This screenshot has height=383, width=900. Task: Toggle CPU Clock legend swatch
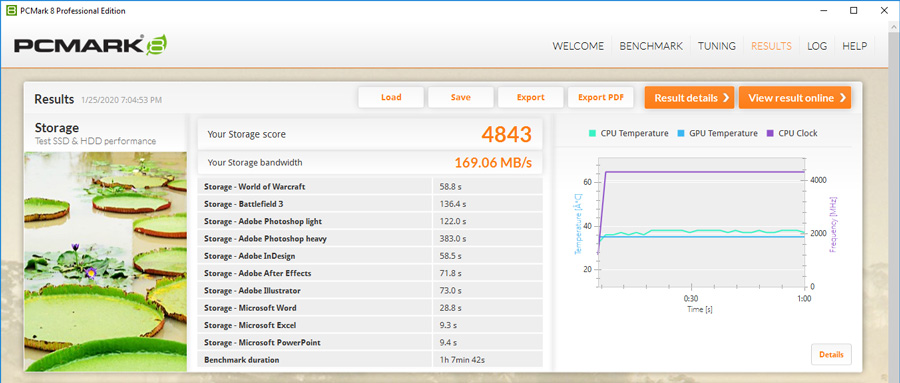point(770,133)
